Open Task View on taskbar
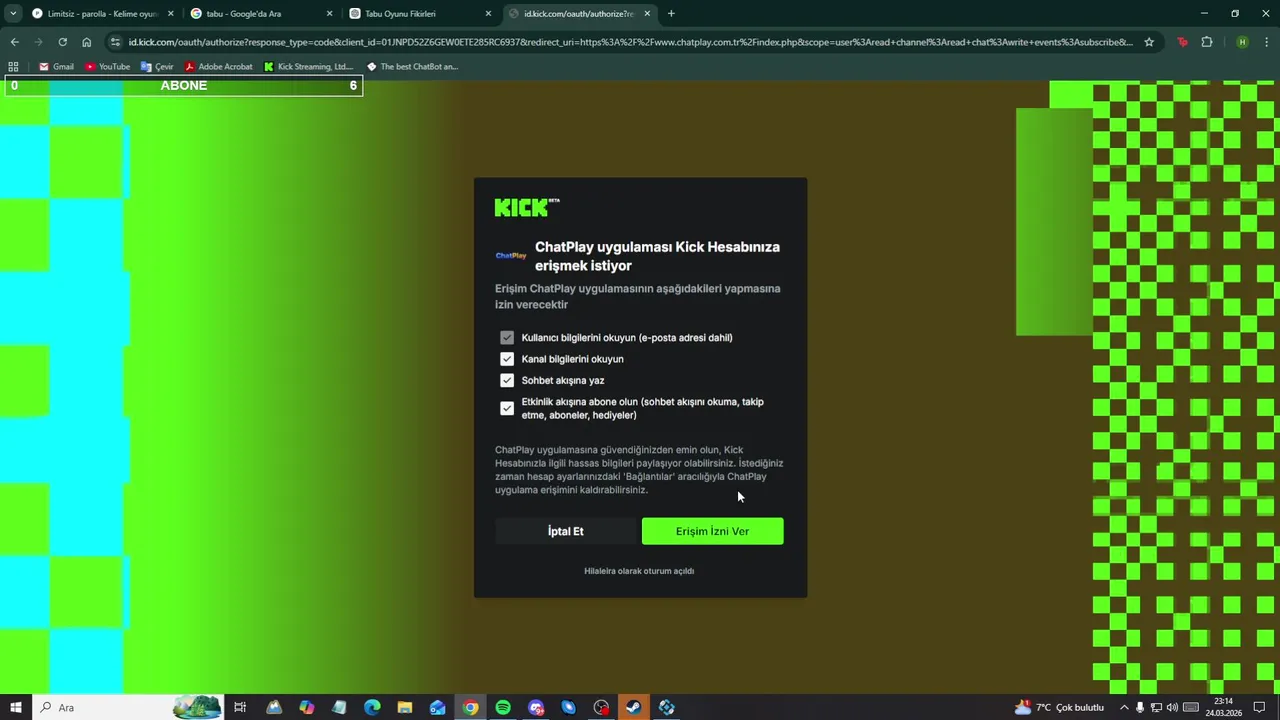The image size is (1280, 720). pos(240,708)
